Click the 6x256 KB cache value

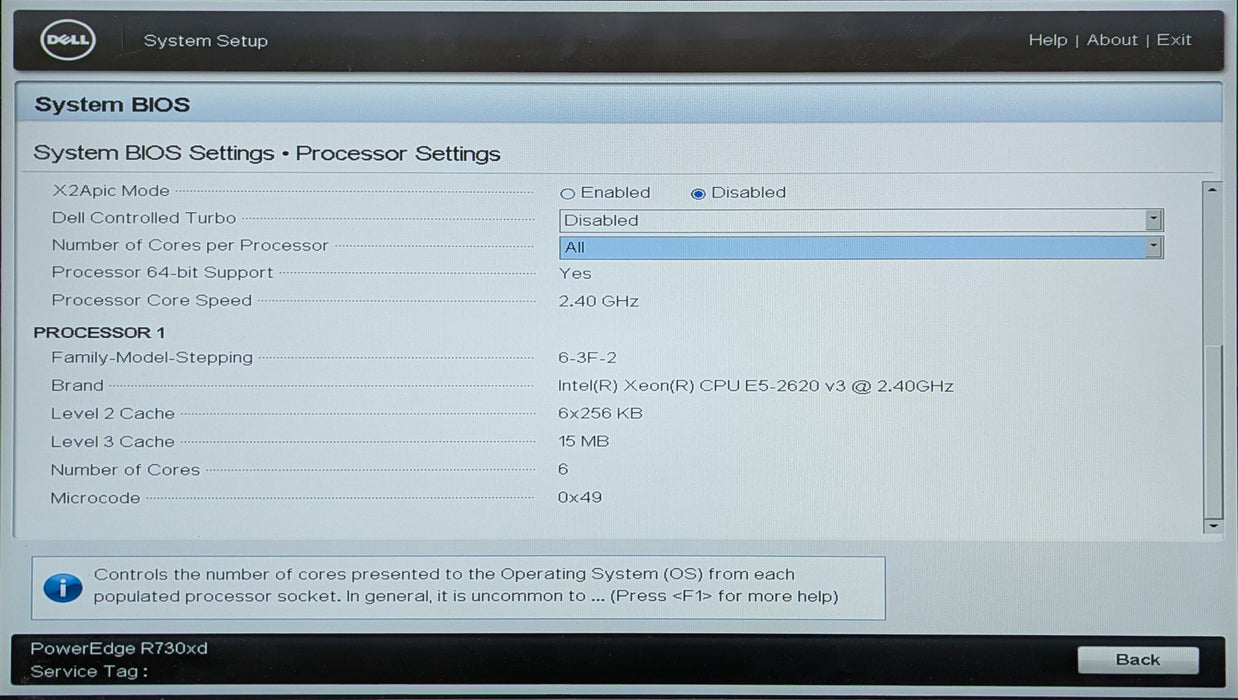point(600,413)
